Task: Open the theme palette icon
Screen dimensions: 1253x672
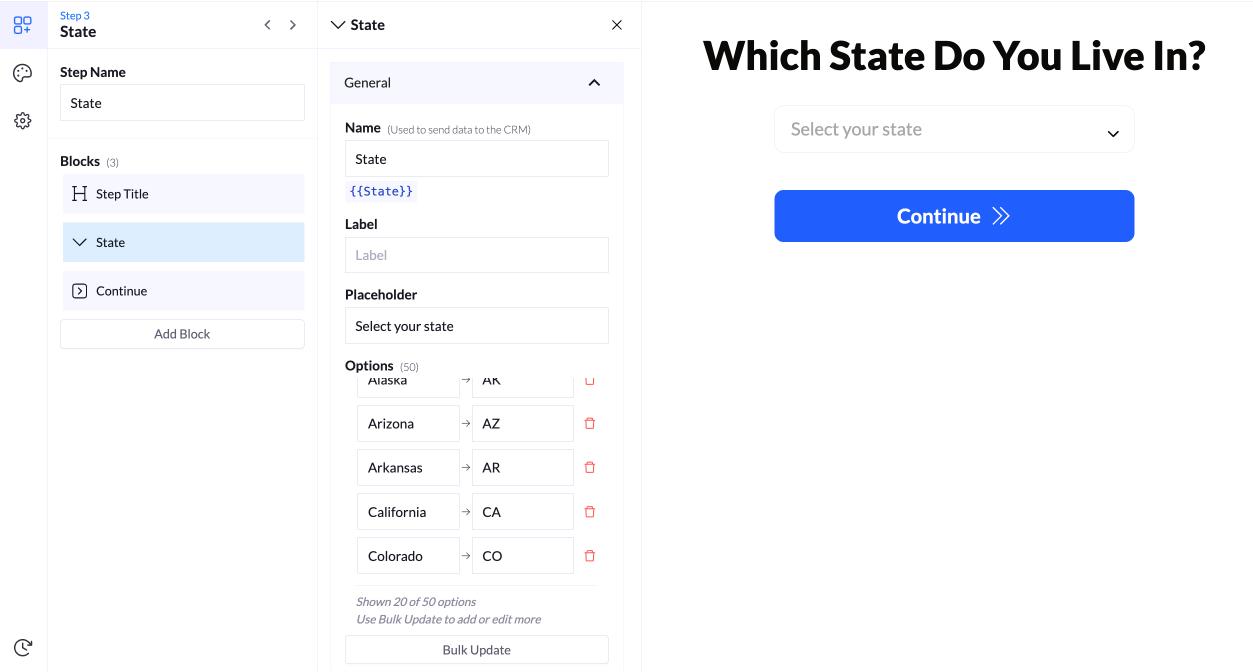Action: tap(22, 73)
